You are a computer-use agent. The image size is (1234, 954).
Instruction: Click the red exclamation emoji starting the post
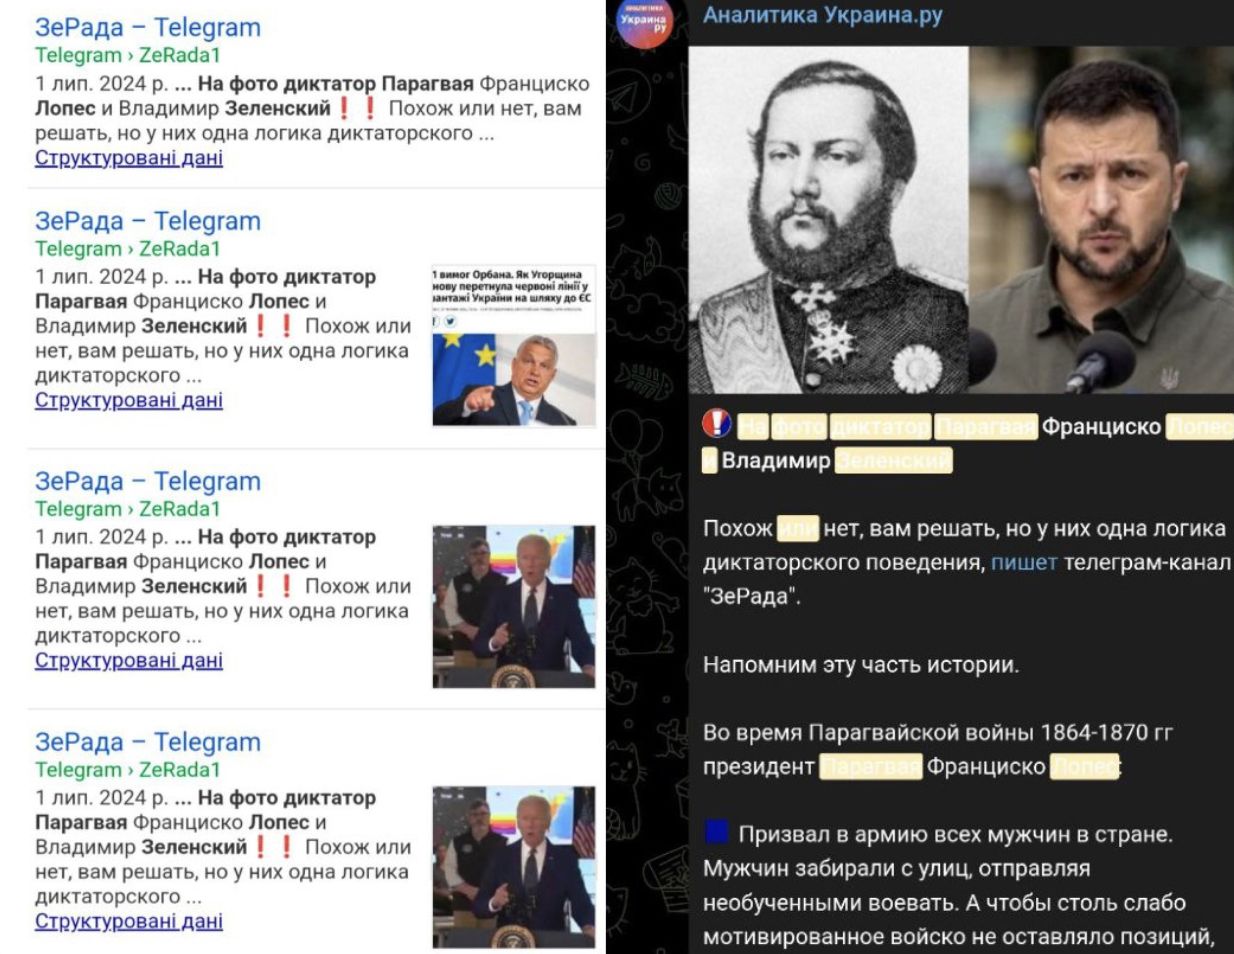(716, 424)
